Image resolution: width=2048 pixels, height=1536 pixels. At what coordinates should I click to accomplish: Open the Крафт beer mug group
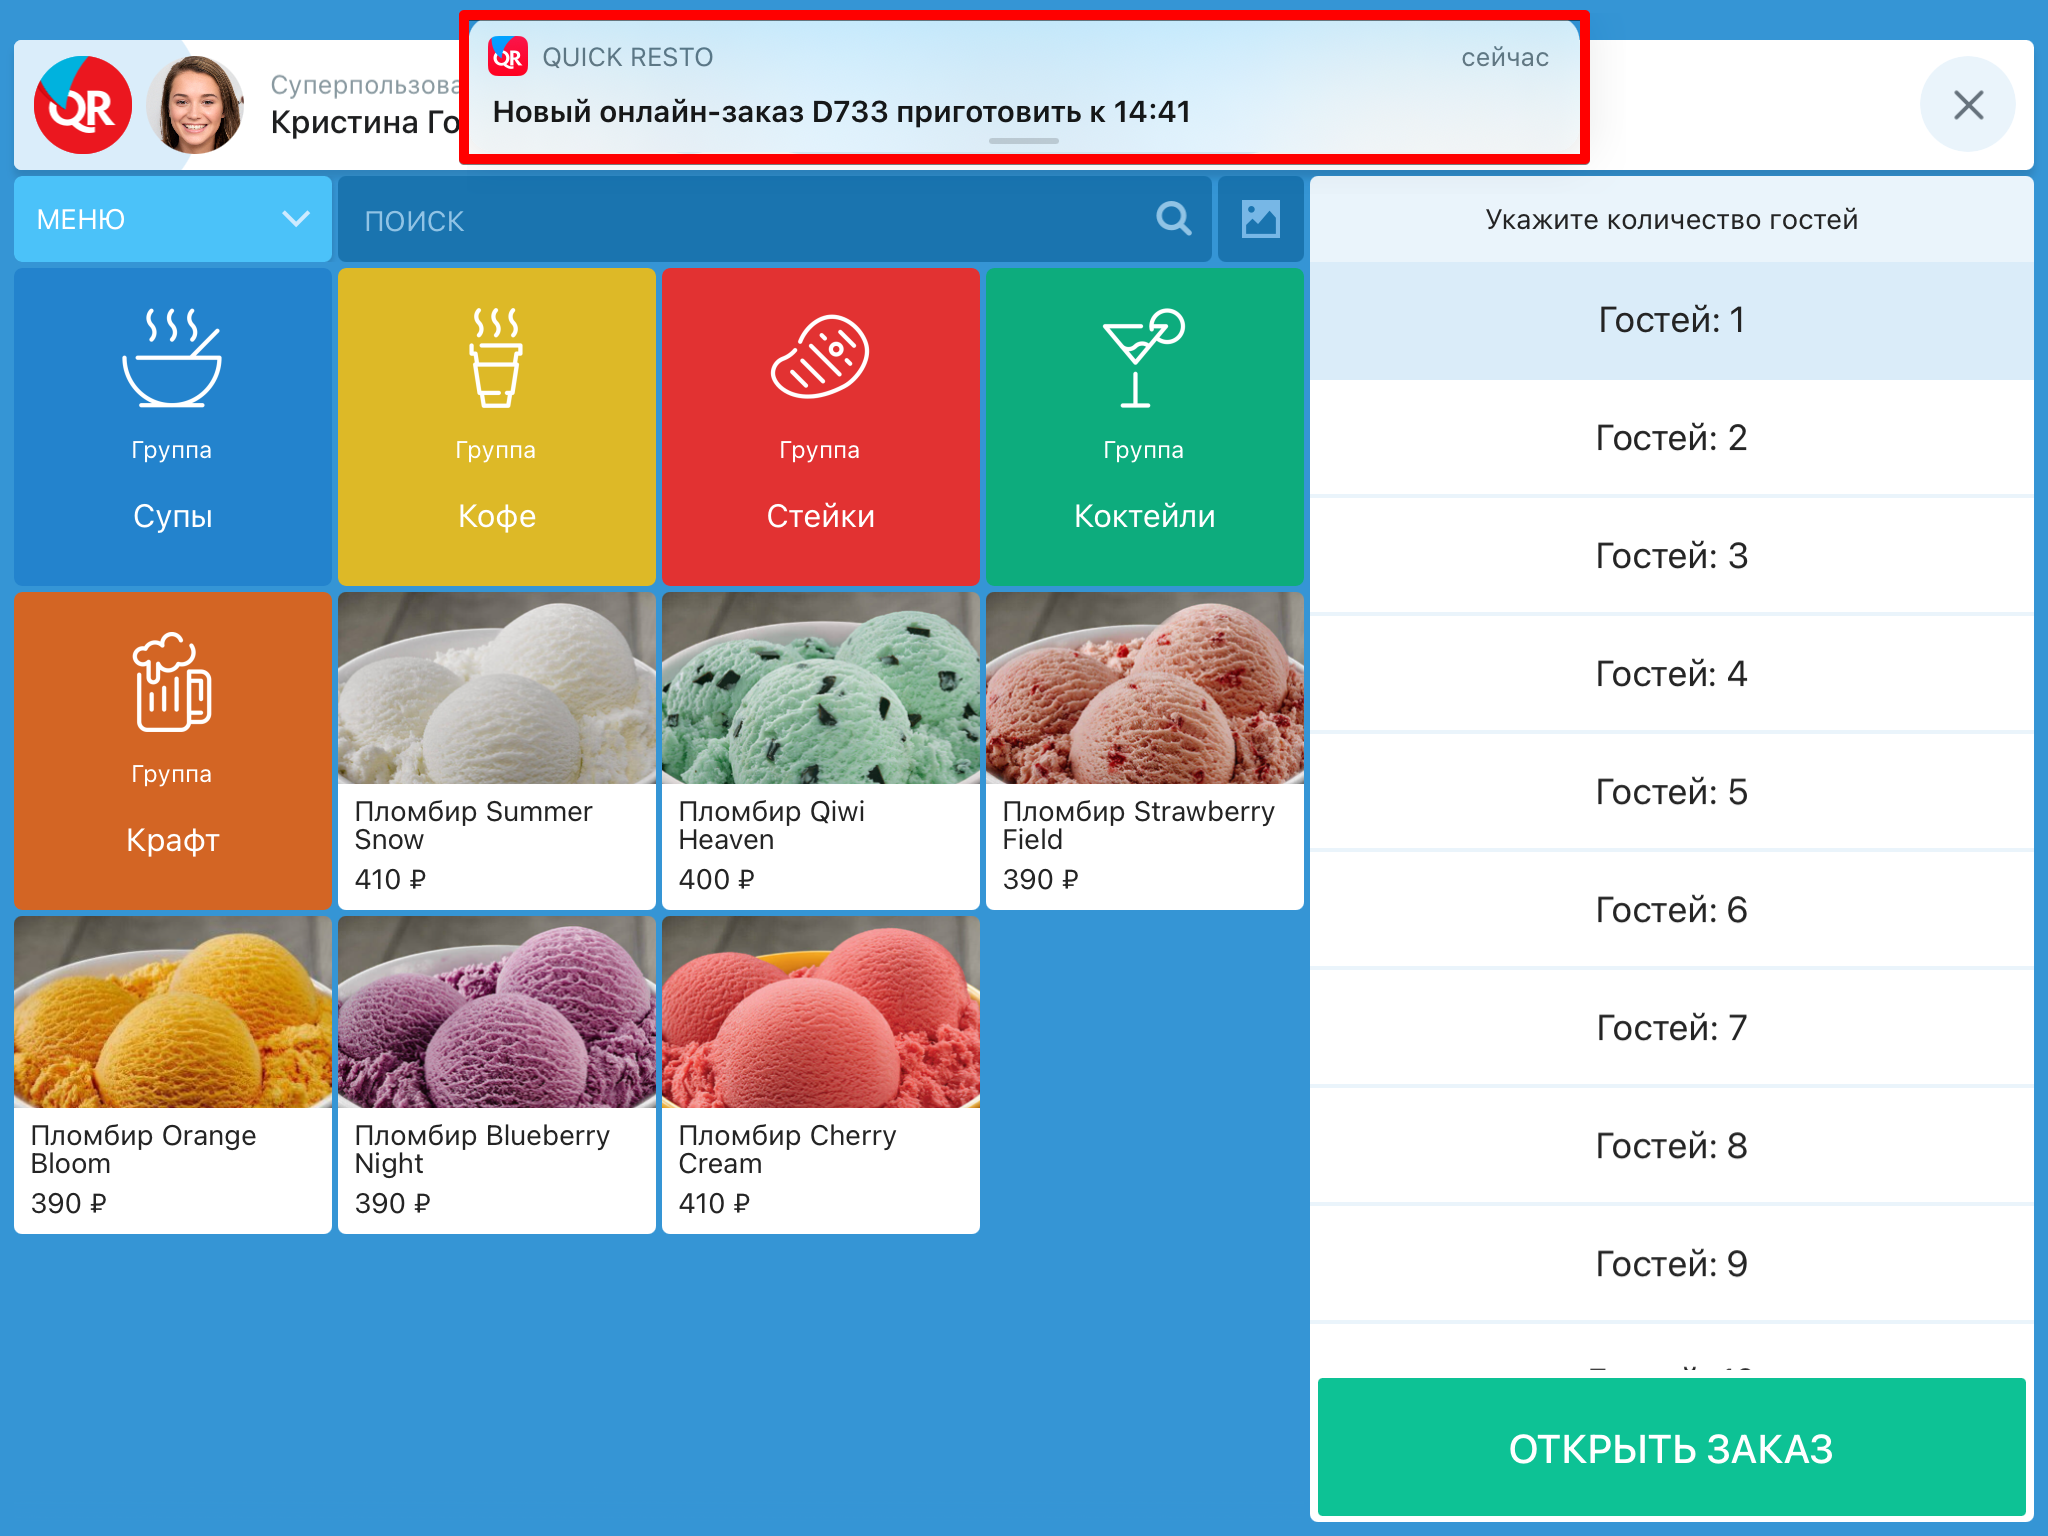click(172, 749)
